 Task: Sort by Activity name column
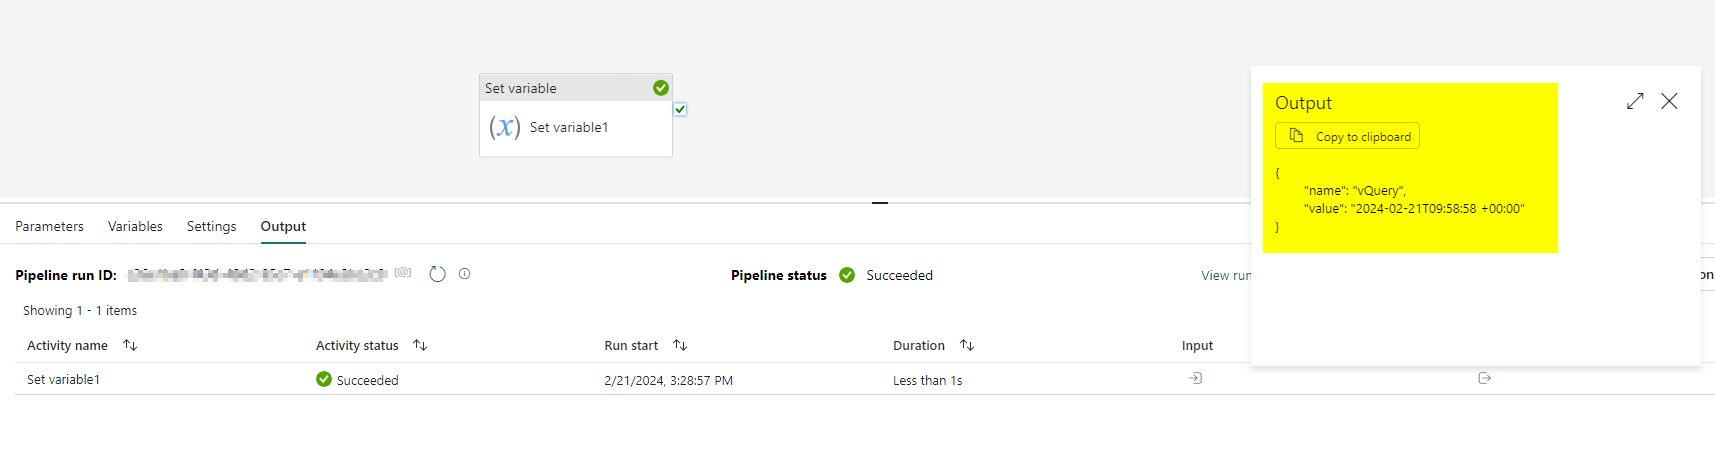coord(130,345)
